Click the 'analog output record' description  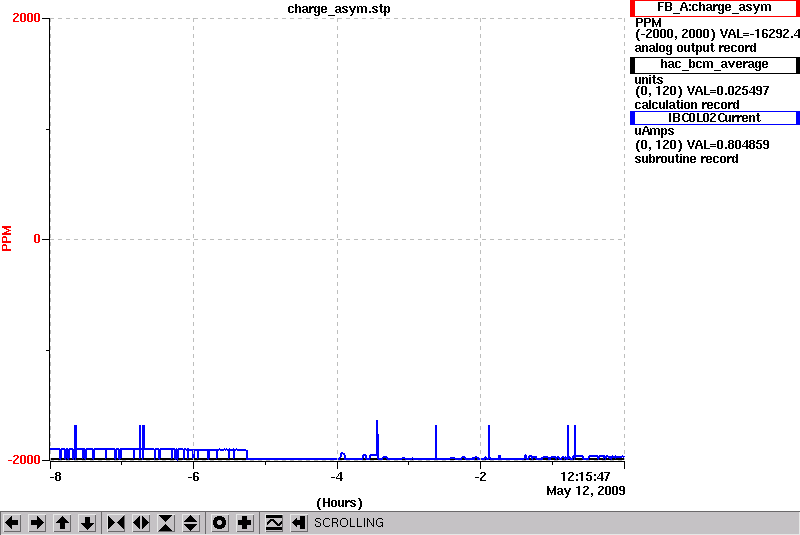(695, 48)
